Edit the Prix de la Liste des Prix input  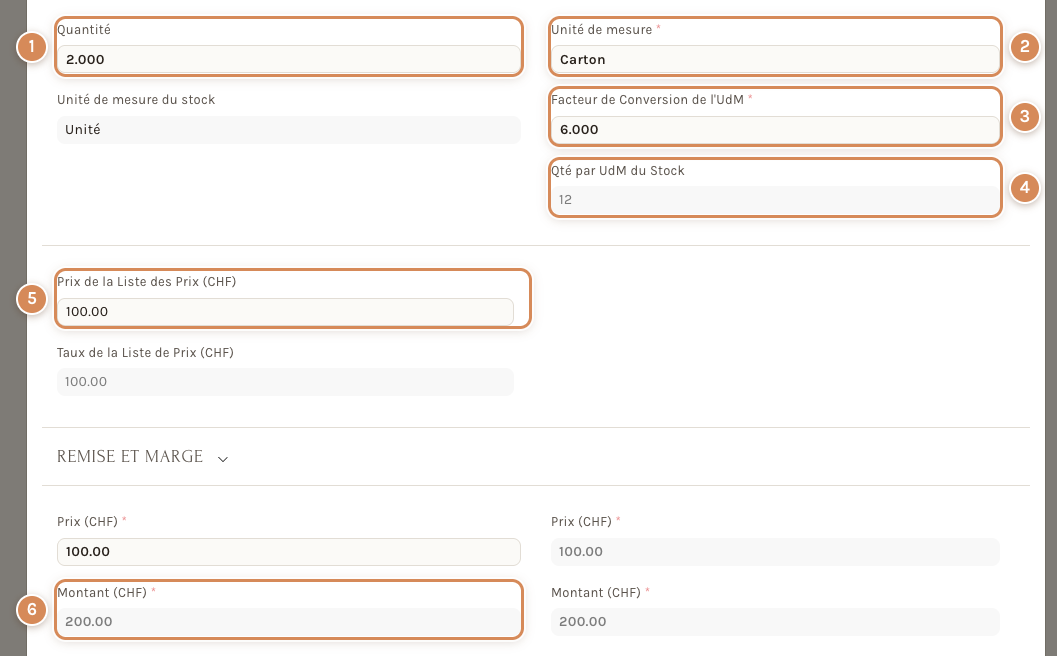pyautogui.click(x=285, y=311)
